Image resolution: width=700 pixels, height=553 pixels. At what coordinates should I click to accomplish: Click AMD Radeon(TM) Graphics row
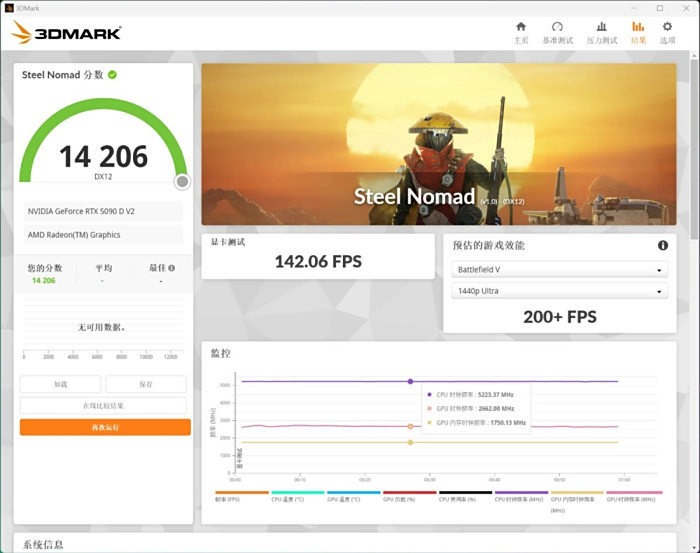(x=103, y=235)
